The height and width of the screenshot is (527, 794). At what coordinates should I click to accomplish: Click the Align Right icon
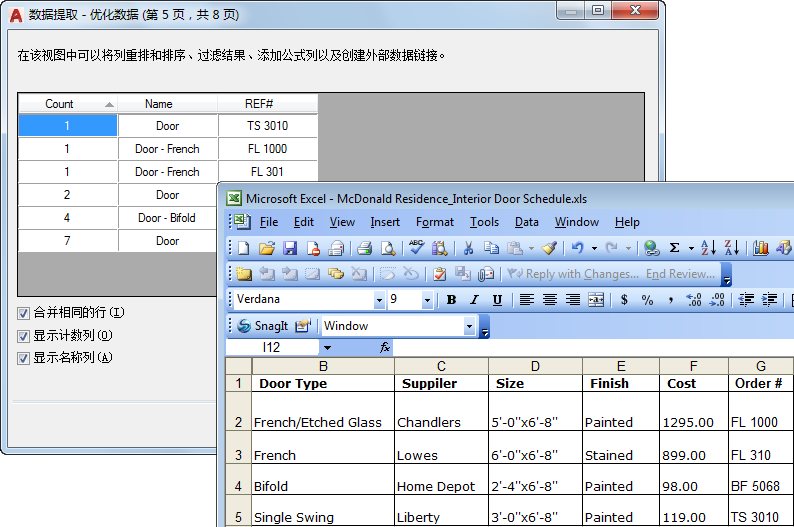tap(573, 300)
